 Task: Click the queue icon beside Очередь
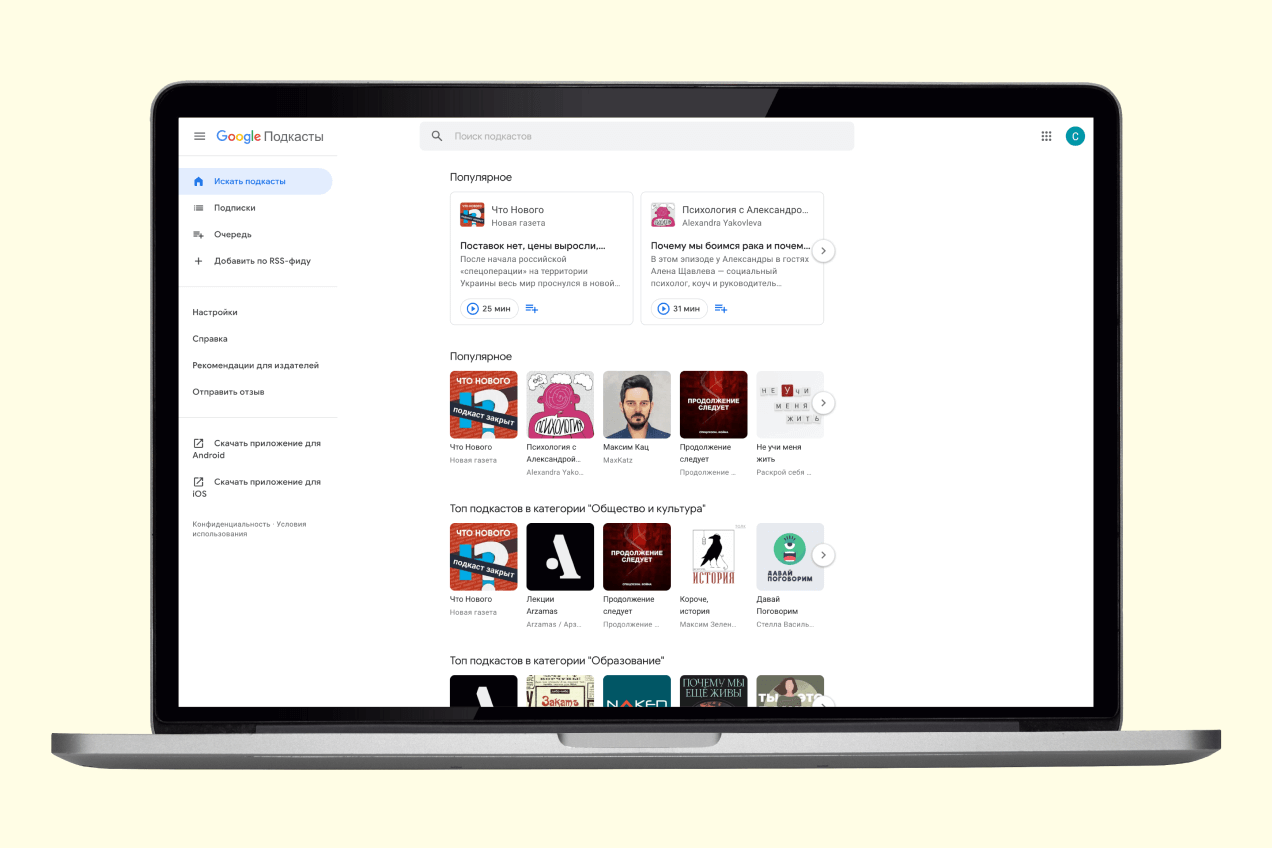coord(198,234)
